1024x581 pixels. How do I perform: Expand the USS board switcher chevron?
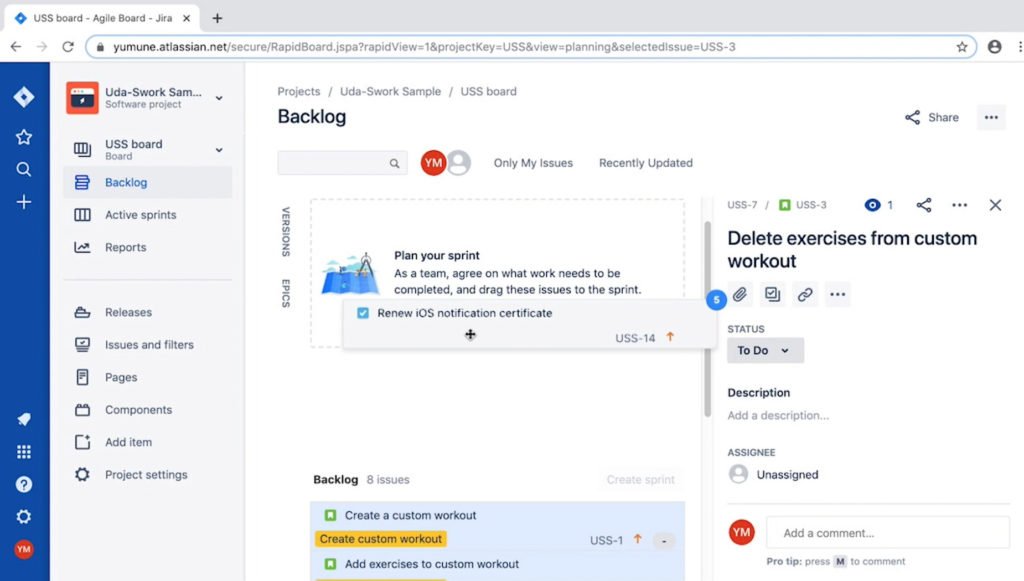coord(219,149)
